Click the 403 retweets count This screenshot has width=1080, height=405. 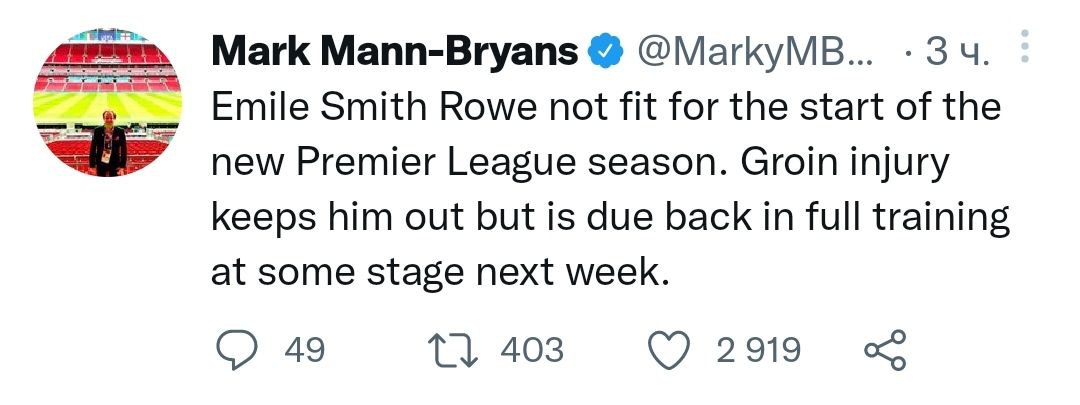pos(530,350)
